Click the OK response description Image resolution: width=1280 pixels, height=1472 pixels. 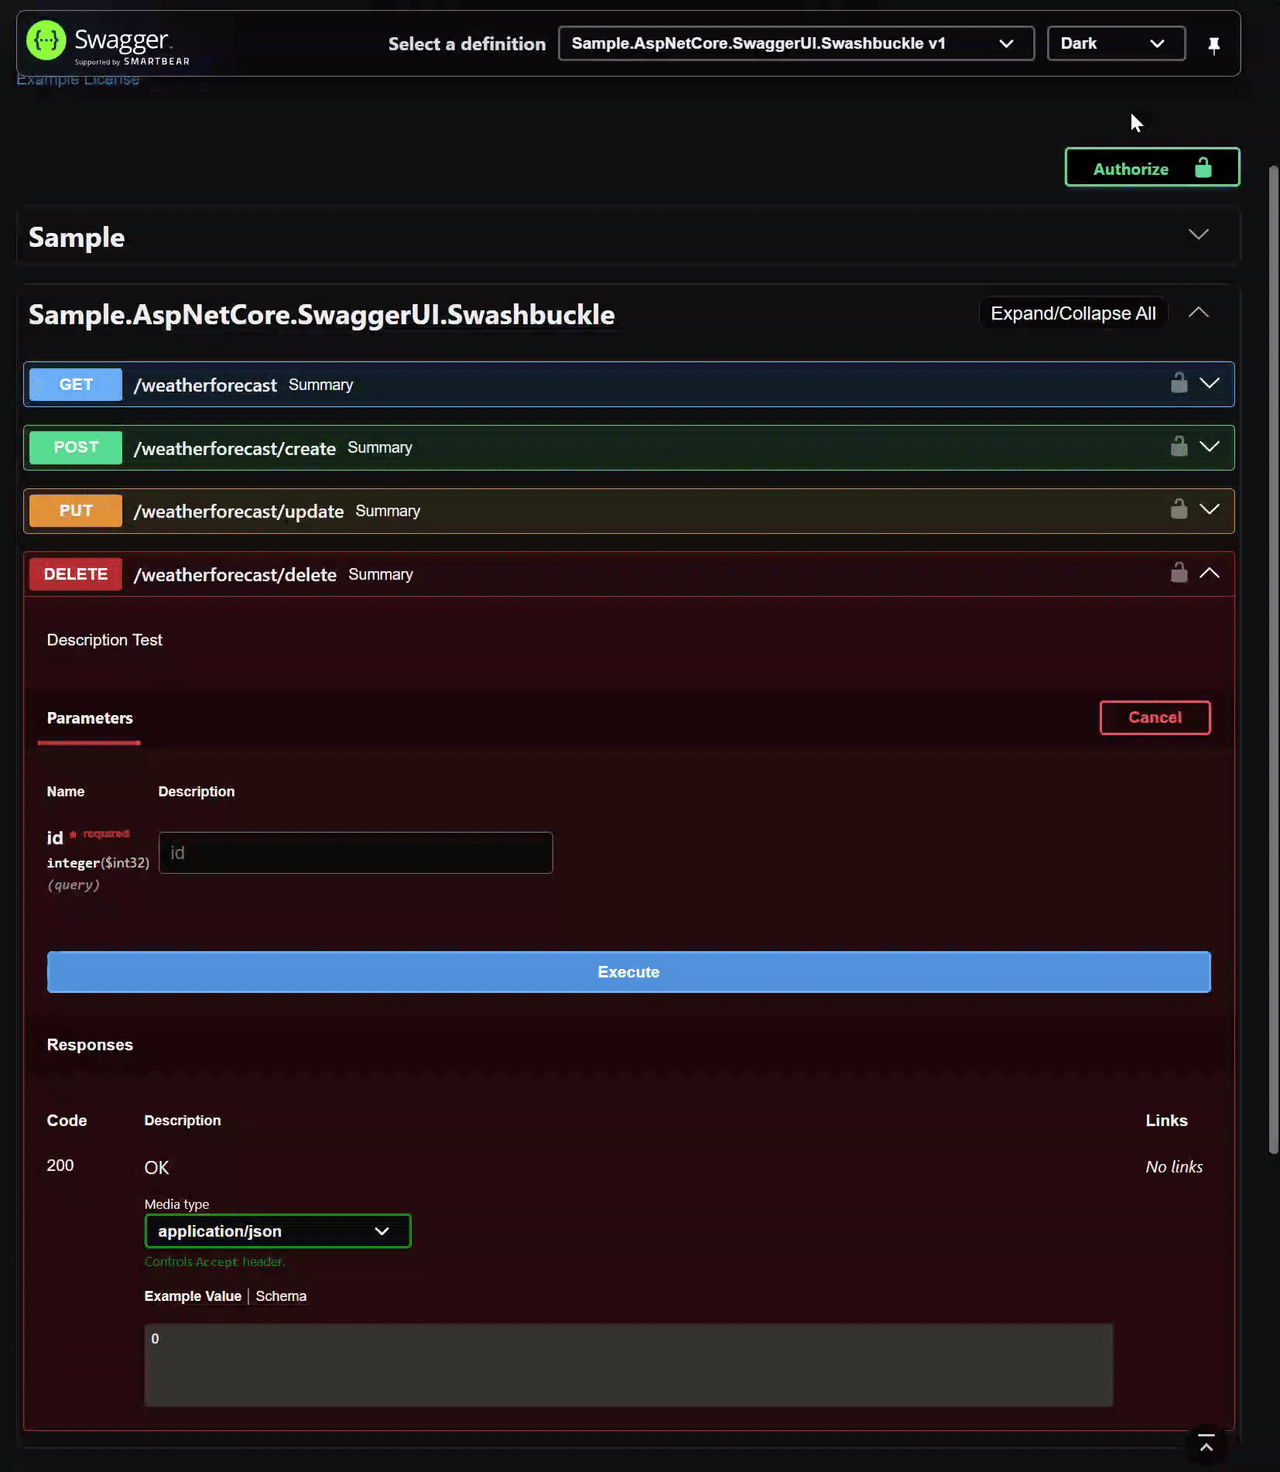157,1168
